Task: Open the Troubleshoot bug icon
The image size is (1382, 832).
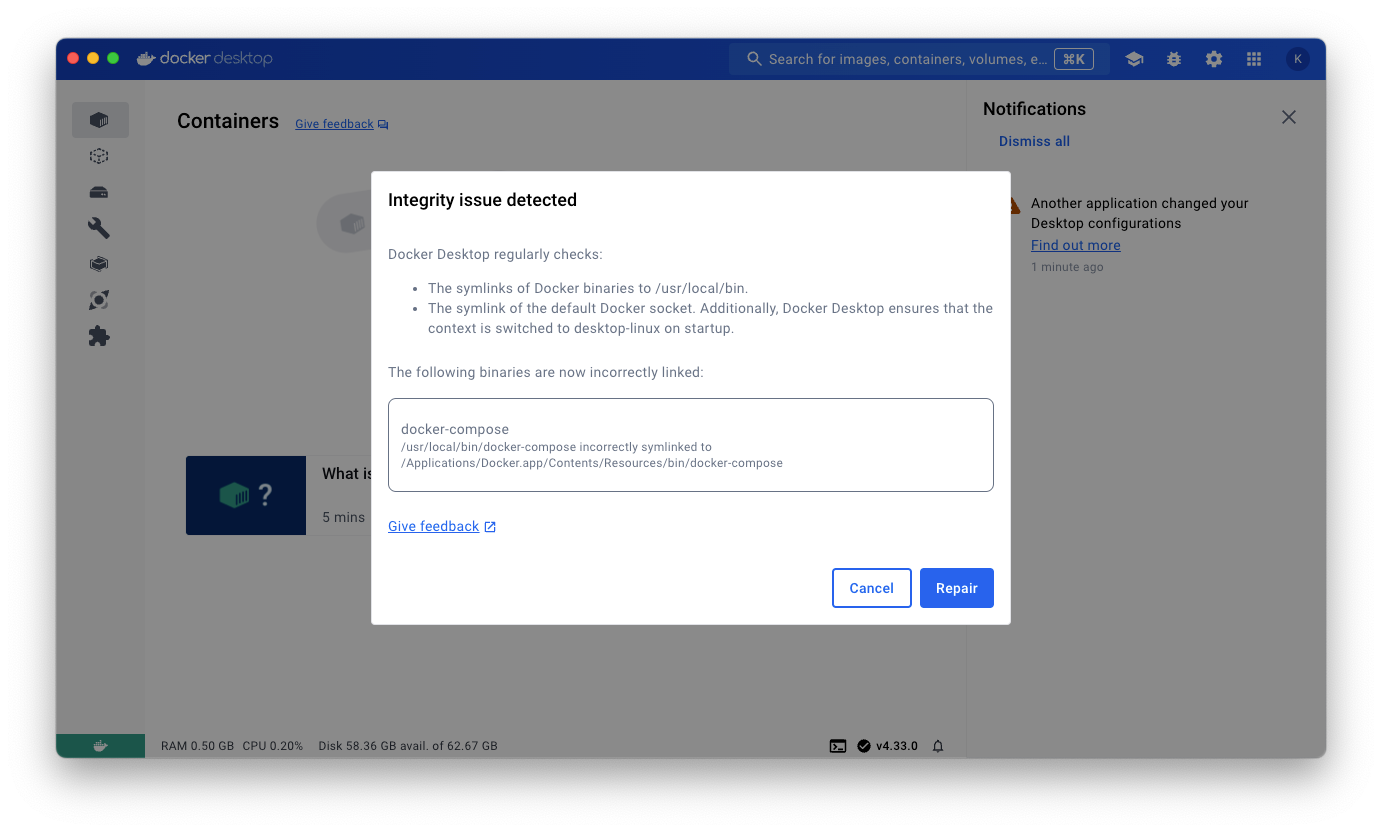Action: coord(1173,59)
